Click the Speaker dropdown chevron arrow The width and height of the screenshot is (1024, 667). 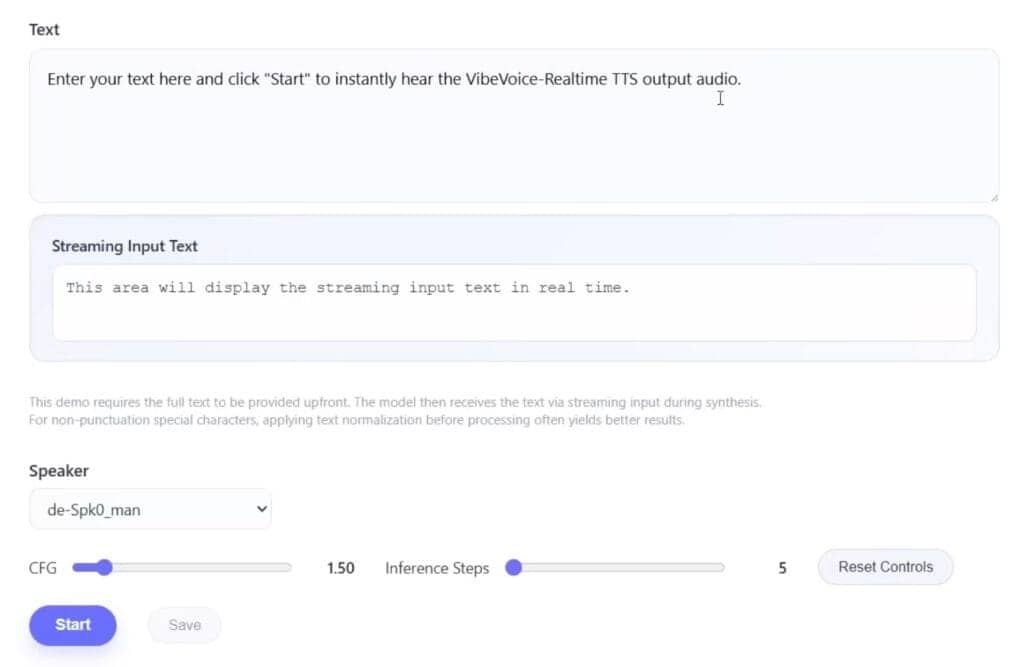(x=262, y=509)
